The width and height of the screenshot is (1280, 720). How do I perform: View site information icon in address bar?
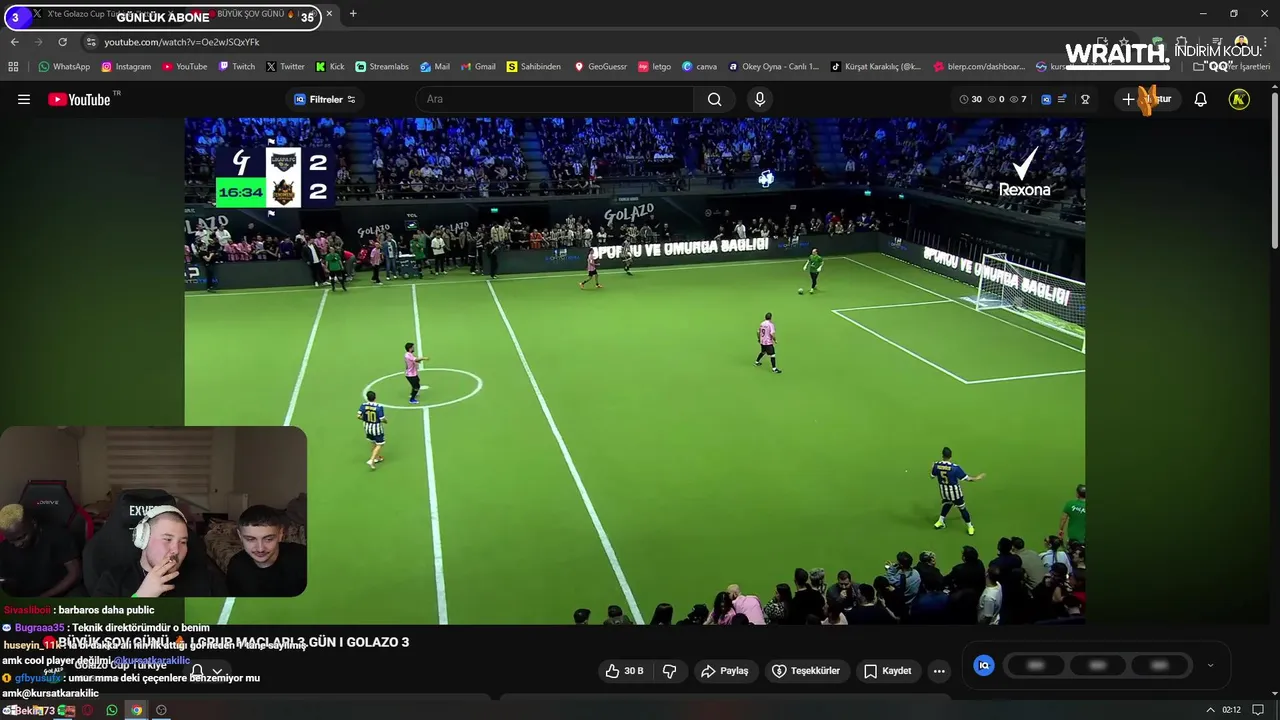pyautogui.click(x=91, y=42)
